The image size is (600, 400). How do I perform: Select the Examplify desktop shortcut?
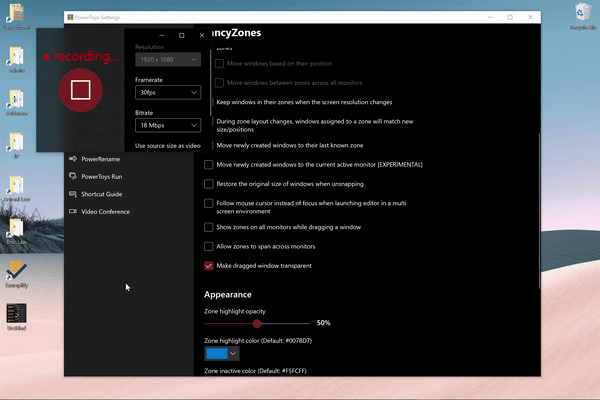pos(16,274)
